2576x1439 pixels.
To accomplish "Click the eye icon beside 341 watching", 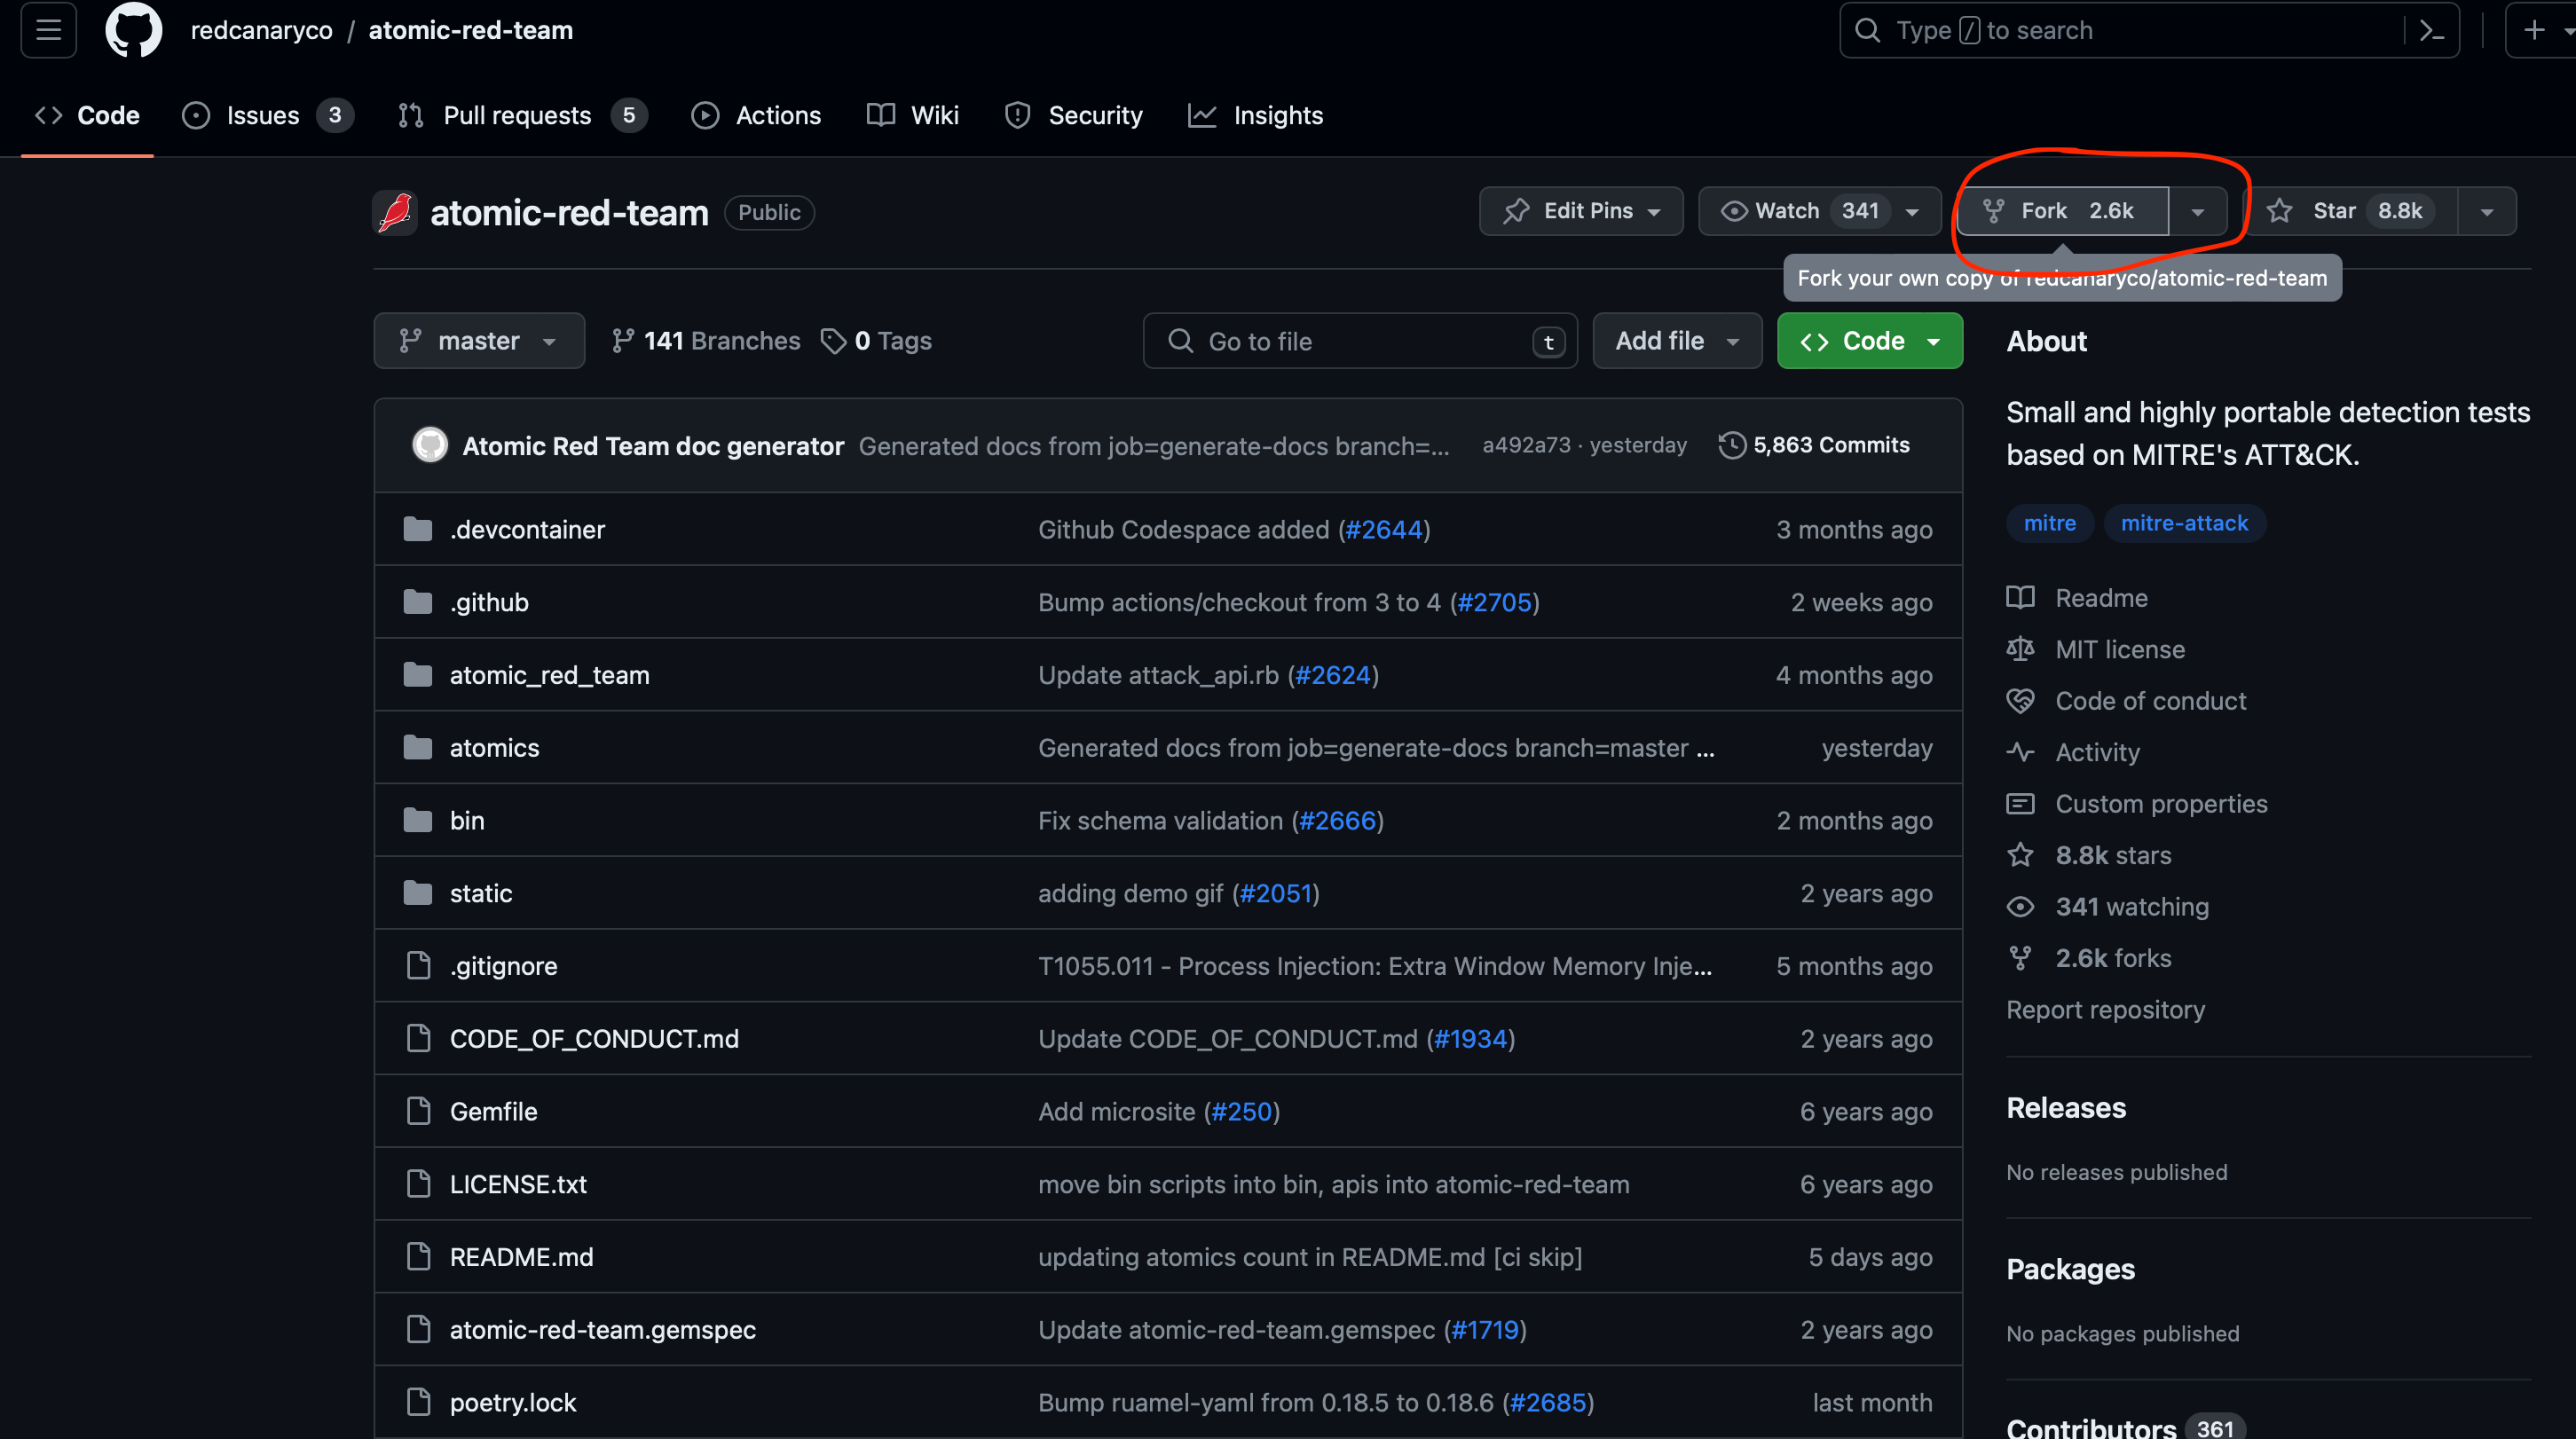I will (2020, 907).
